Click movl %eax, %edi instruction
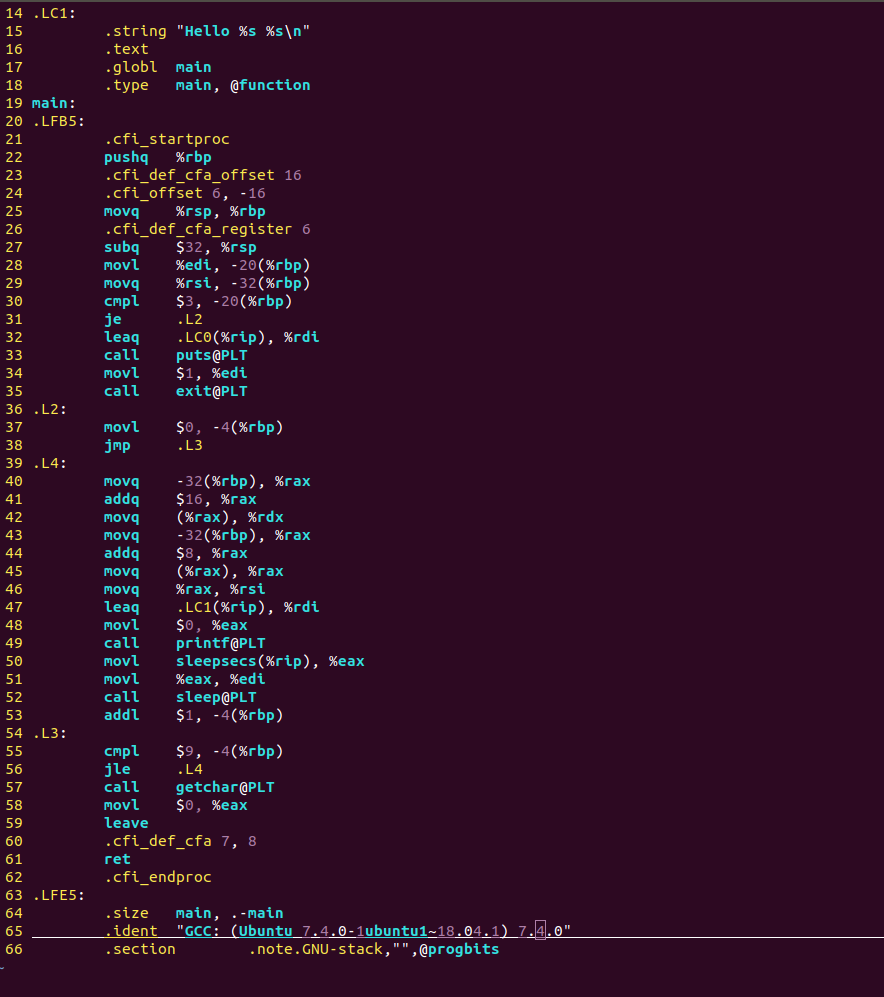The height and width of the screenshot is (997, 884). 185,680
